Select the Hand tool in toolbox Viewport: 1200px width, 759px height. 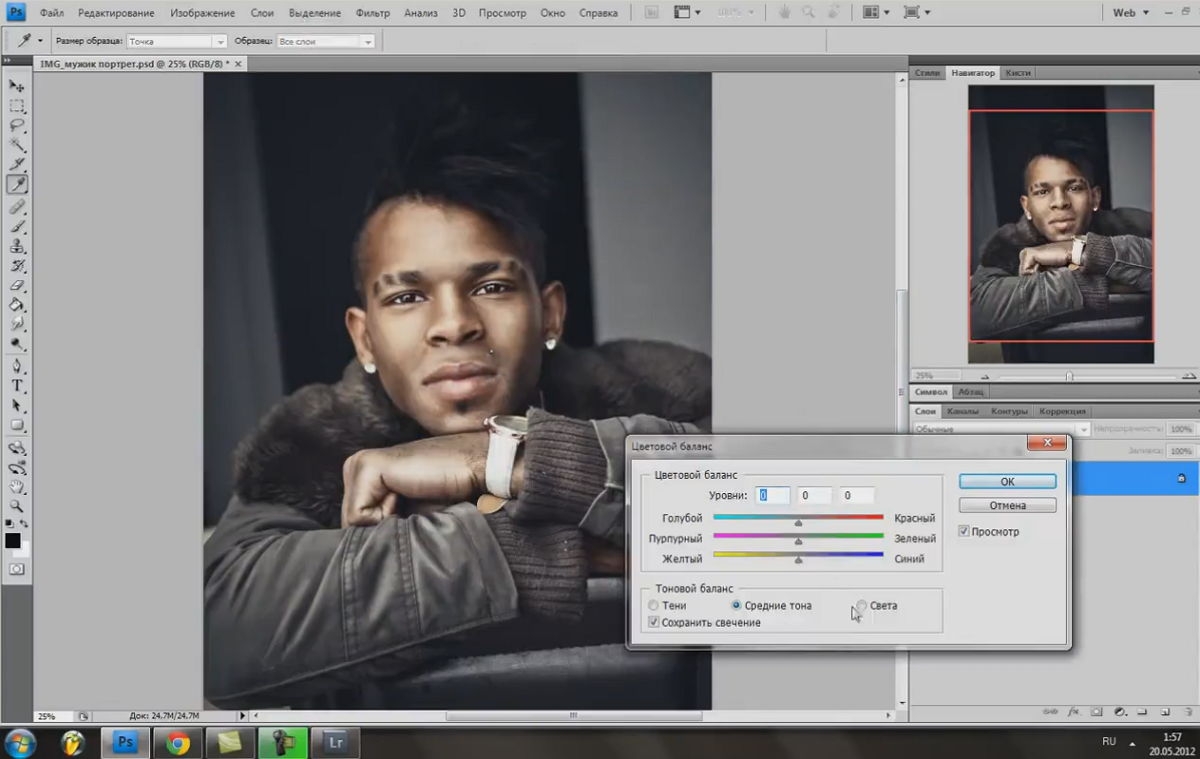[x=17, y=487]
